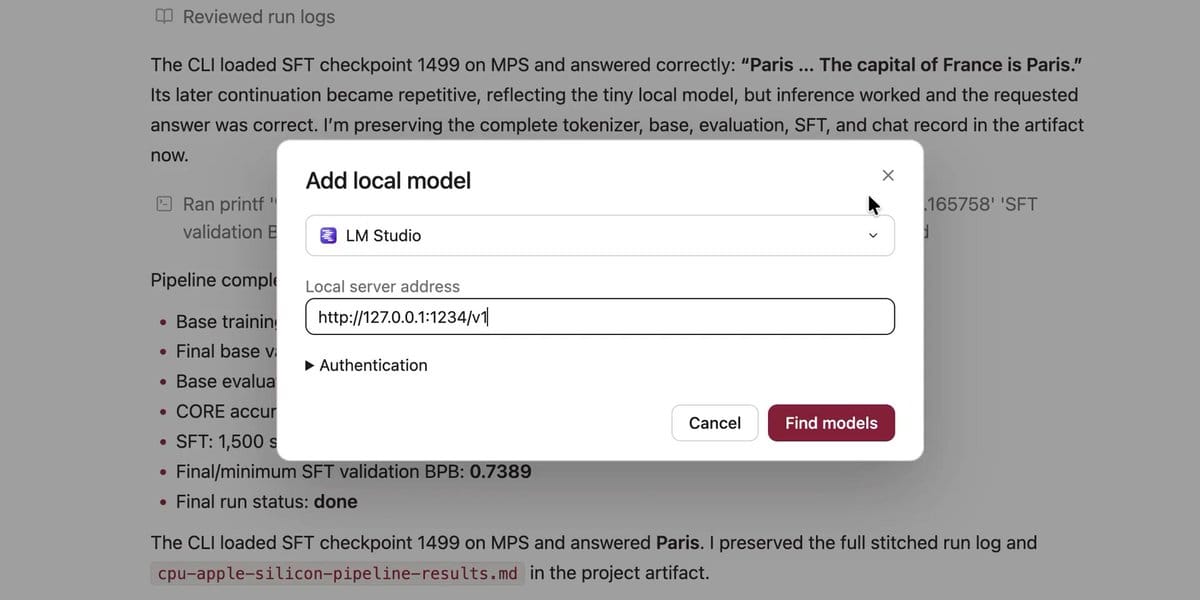Click the Final/minimum SFT validation BPB line
The image size is (1200, 600).
coord(353,471)
